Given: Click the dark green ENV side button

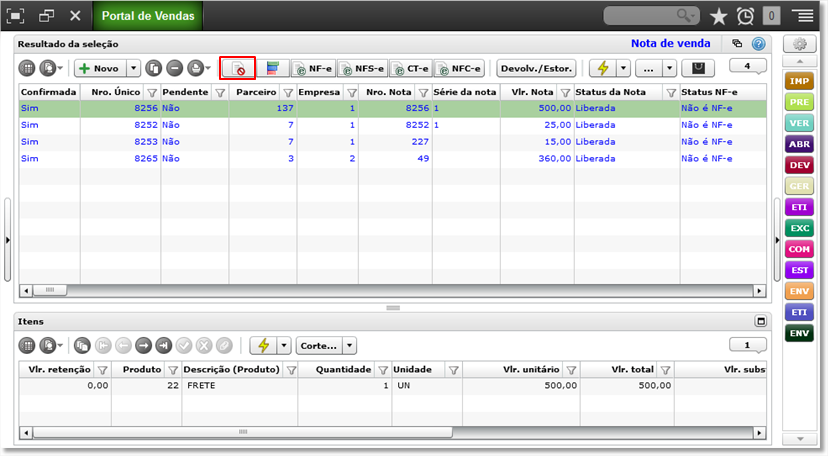Looking at the screenshot, I should point(799,333).
